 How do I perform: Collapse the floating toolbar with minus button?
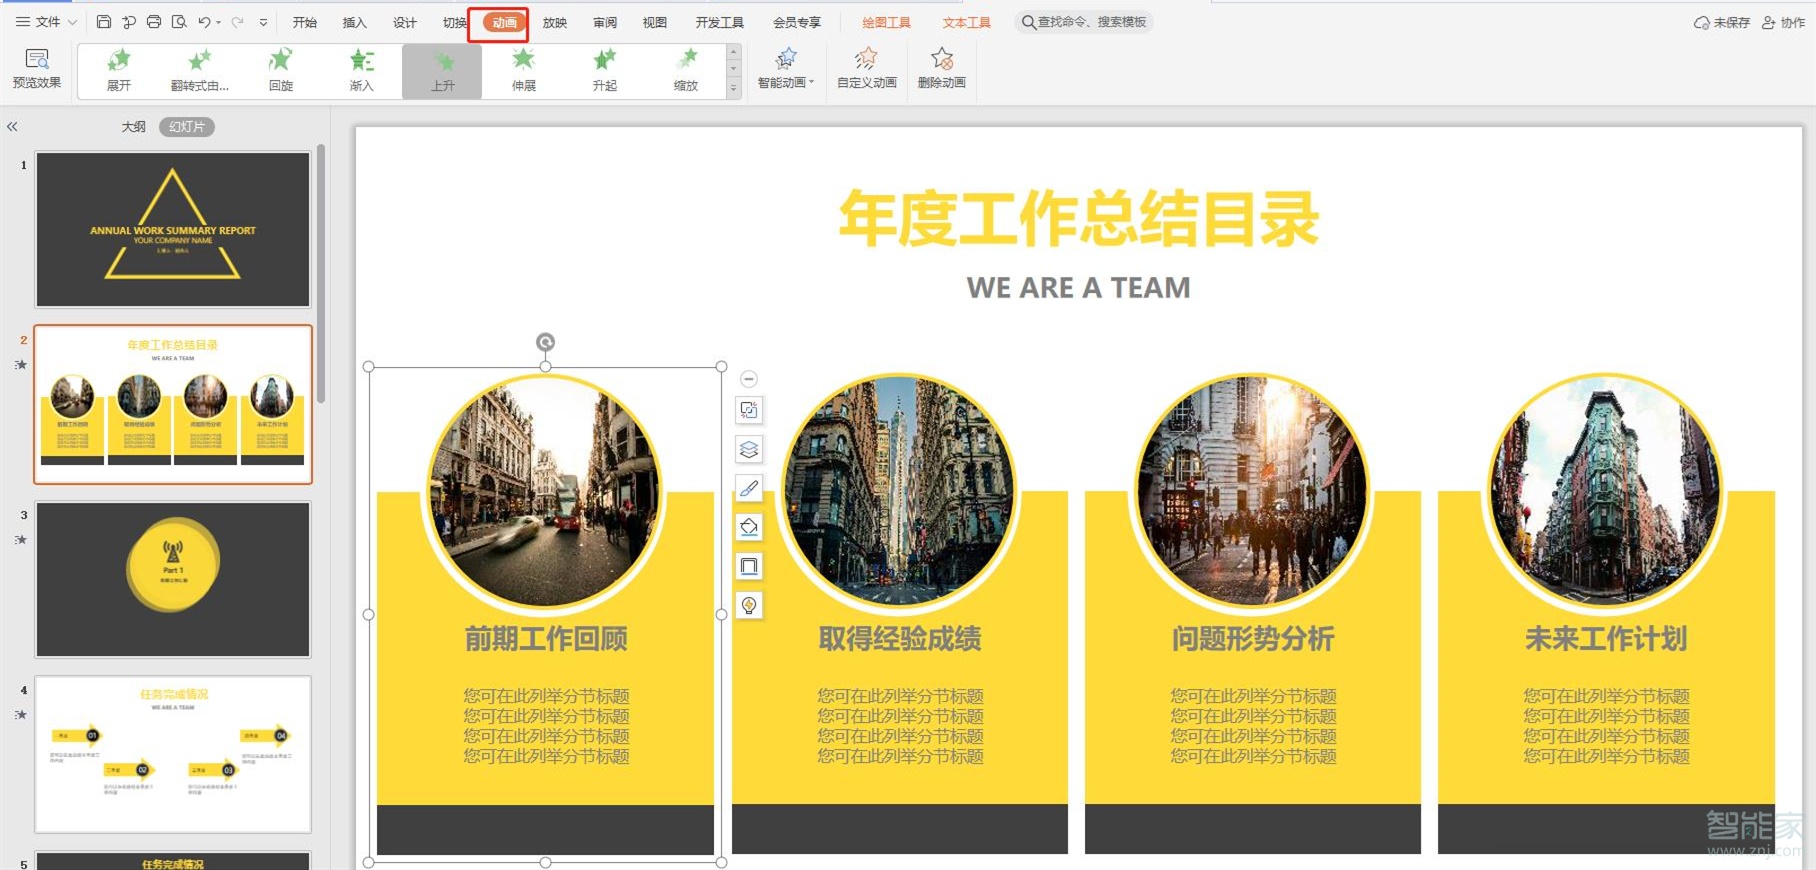click(749, 379)
